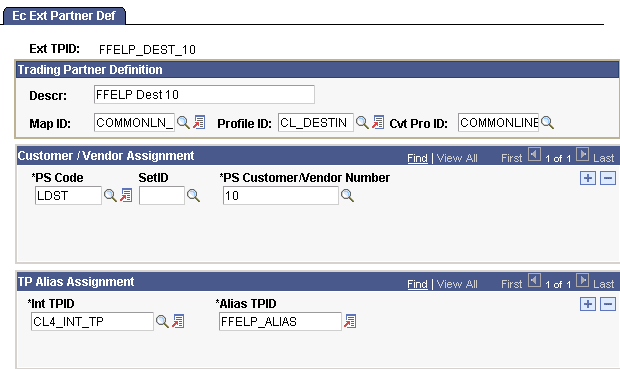Click View All in TP Alias Assignment
The image size is (620, 369).
click(457, 284)
